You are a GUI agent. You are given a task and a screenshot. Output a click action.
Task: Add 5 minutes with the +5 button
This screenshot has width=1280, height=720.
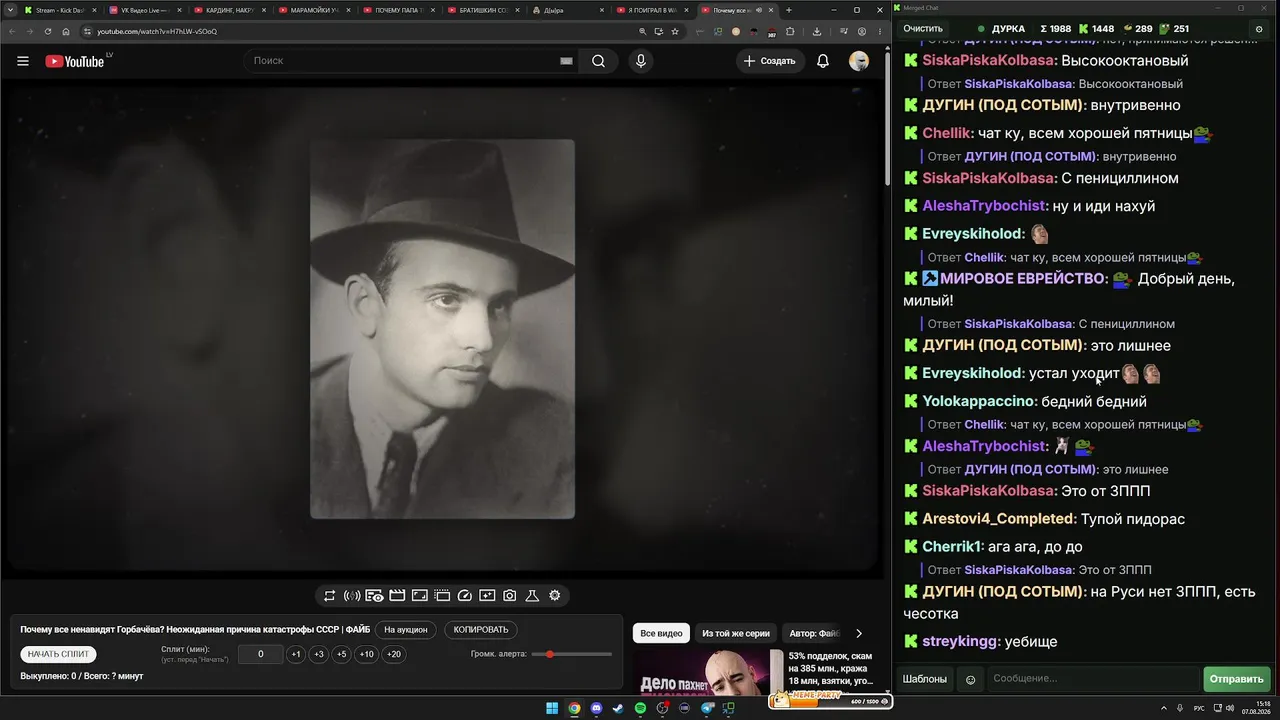[x=342, y=654]
